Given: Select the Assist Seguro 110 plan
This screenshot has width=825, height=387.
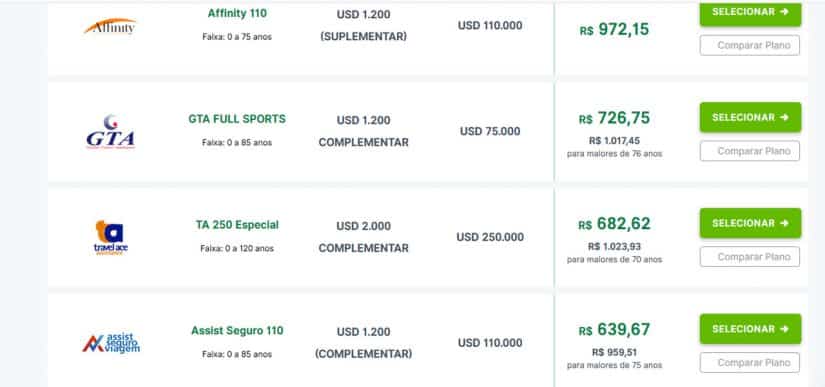Looking at the screenshot, I should (750, 329).
